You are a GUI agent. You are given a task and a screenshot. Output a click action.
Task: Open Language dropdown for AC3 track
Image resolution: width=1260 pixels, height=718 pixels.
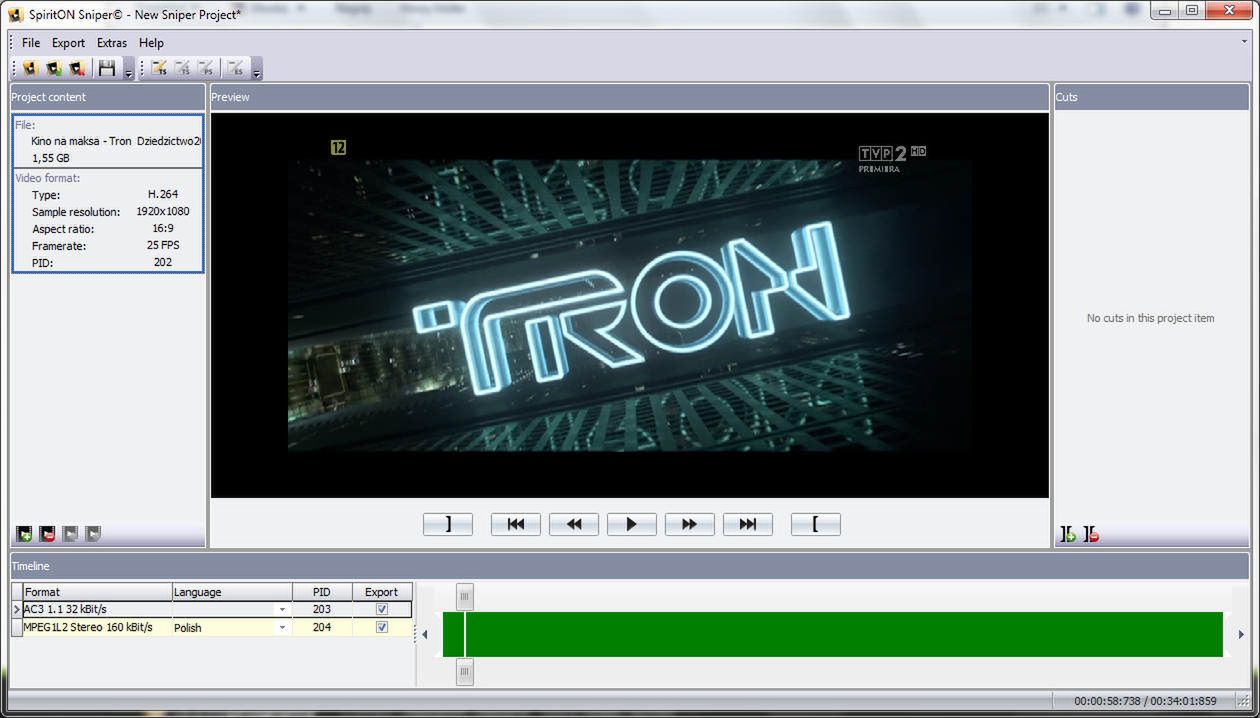[282, 609]
